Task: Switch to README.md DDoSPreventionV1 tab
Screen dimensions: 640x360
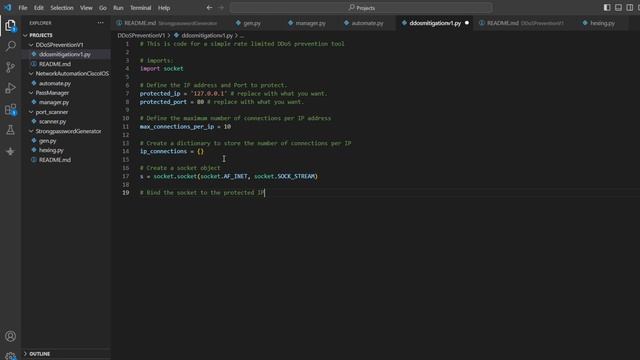Action: (x=525, y=23)
